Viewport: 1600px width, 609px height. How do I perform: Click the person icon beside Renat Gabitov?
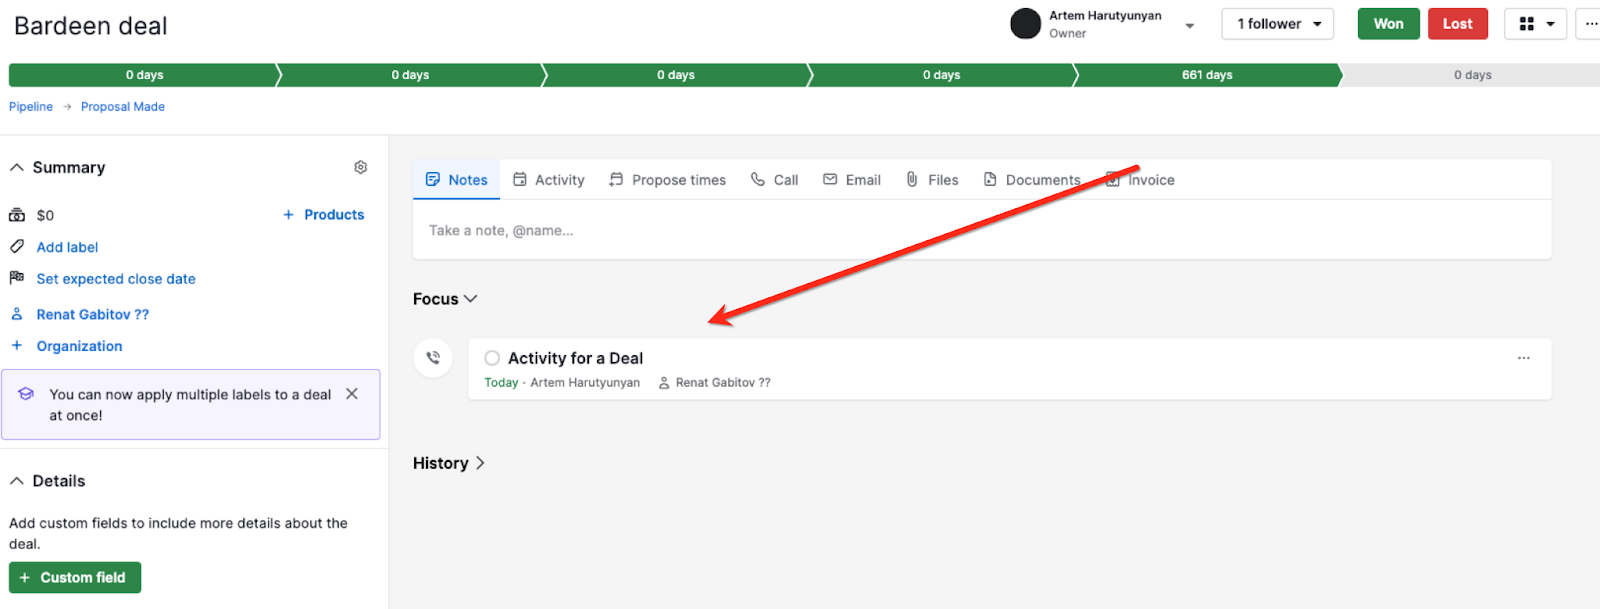pos(17,314)
